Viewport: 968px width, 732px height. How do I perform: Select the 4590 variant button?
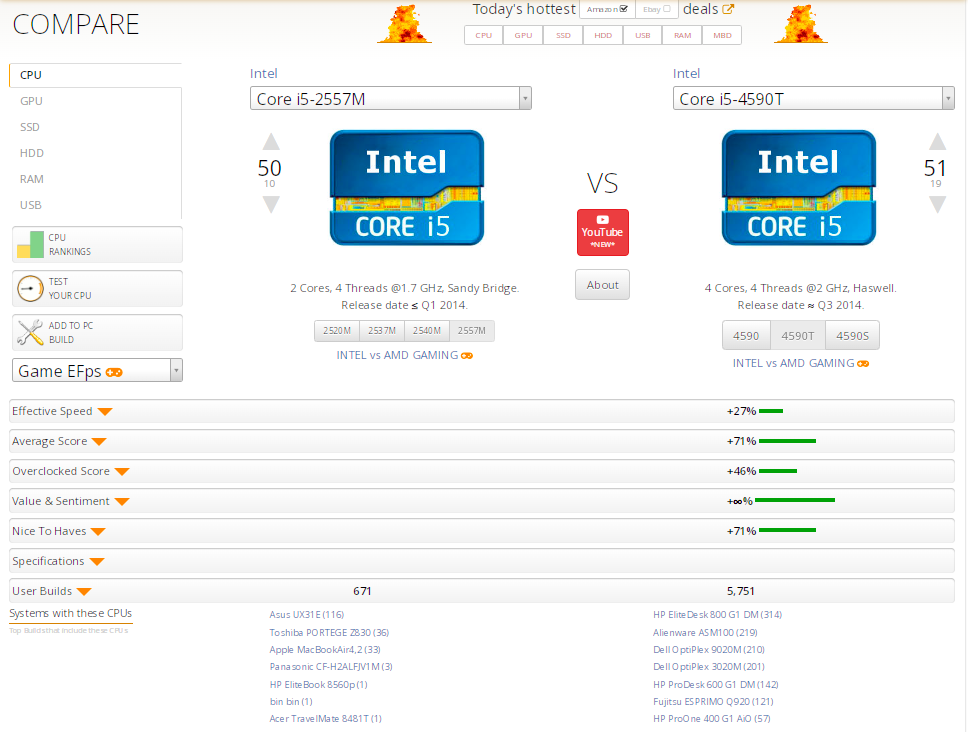746,336
